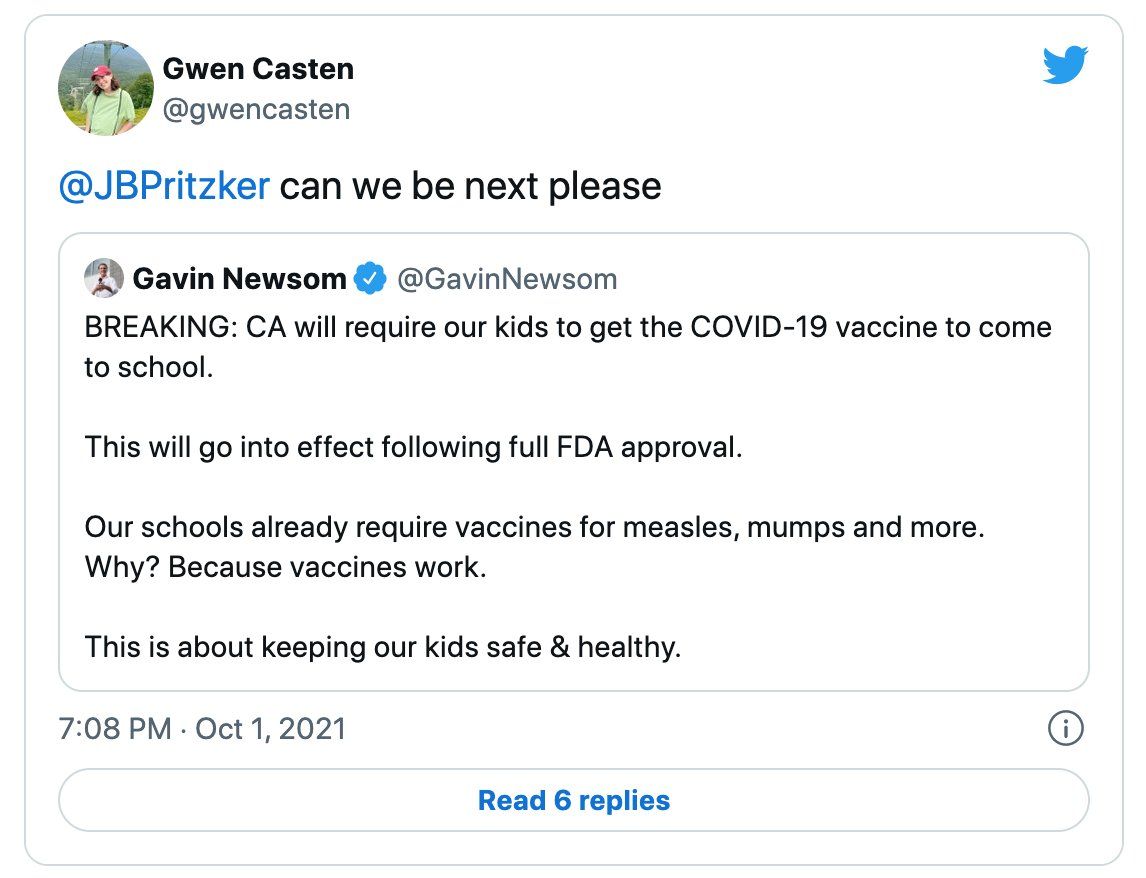
Task: Click the "safe & healthy" closing line
Action: coord(383,647)
